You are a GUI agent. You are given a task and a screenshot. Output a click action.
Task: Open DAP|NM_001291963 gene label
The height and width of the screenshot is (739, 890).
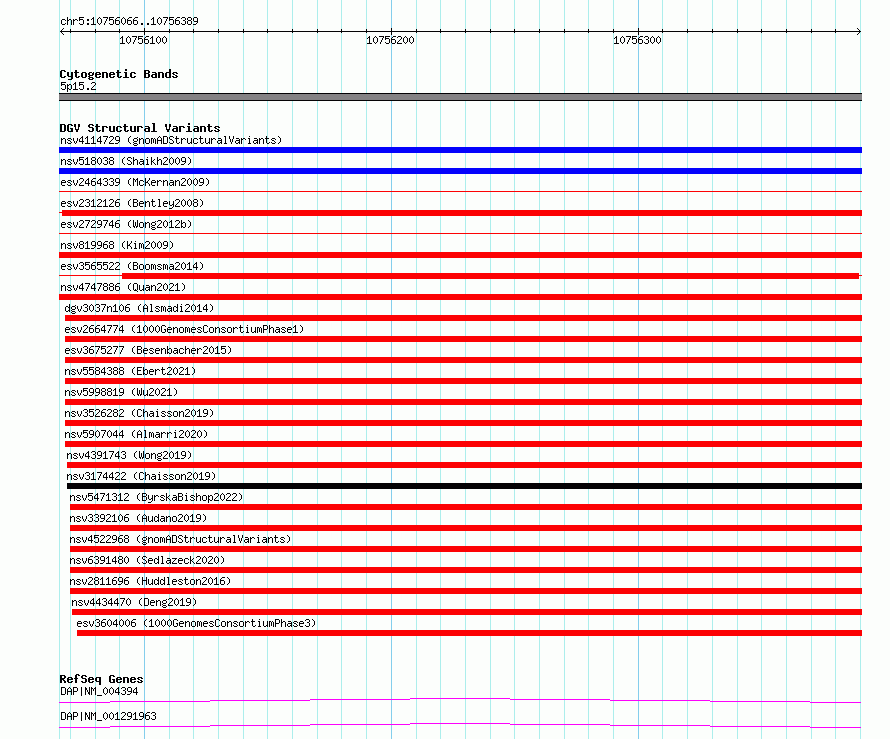pos(108,716)
